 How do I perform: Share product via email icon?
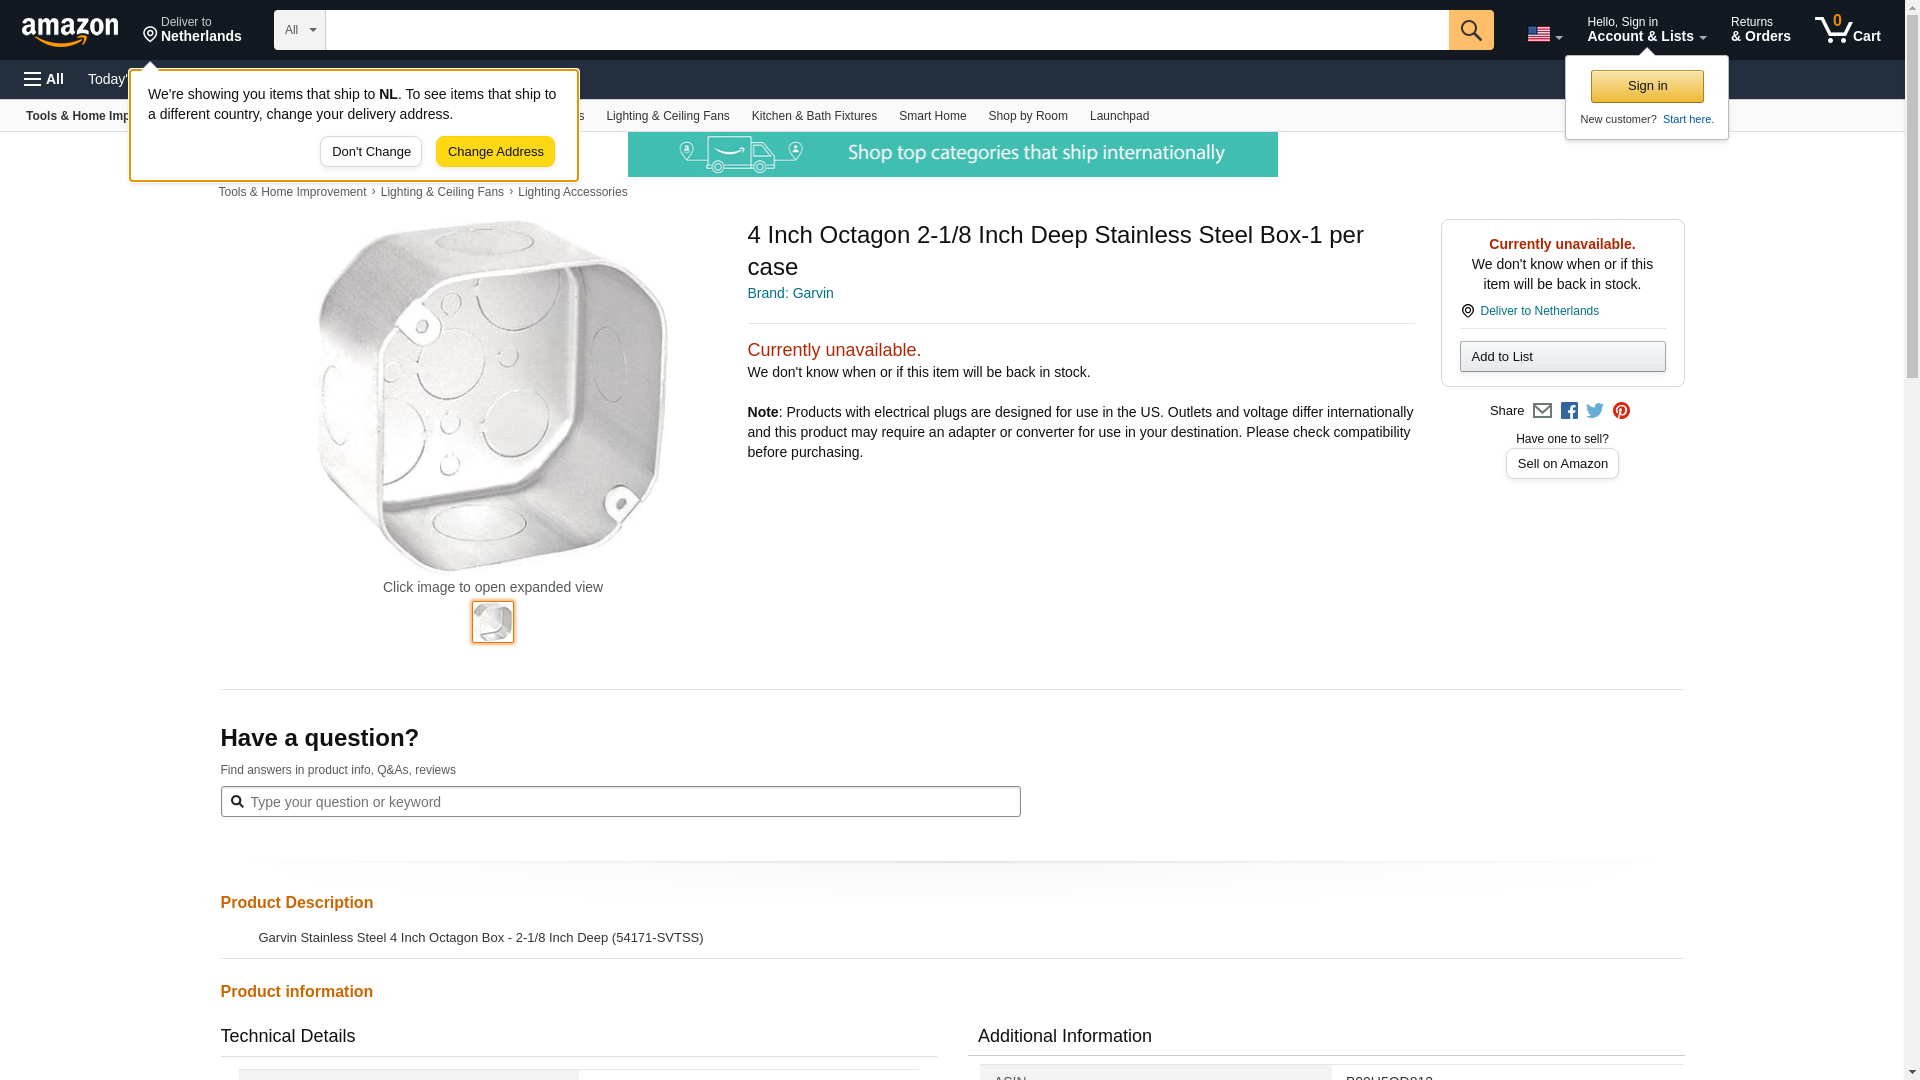(x=1542, y=411)
